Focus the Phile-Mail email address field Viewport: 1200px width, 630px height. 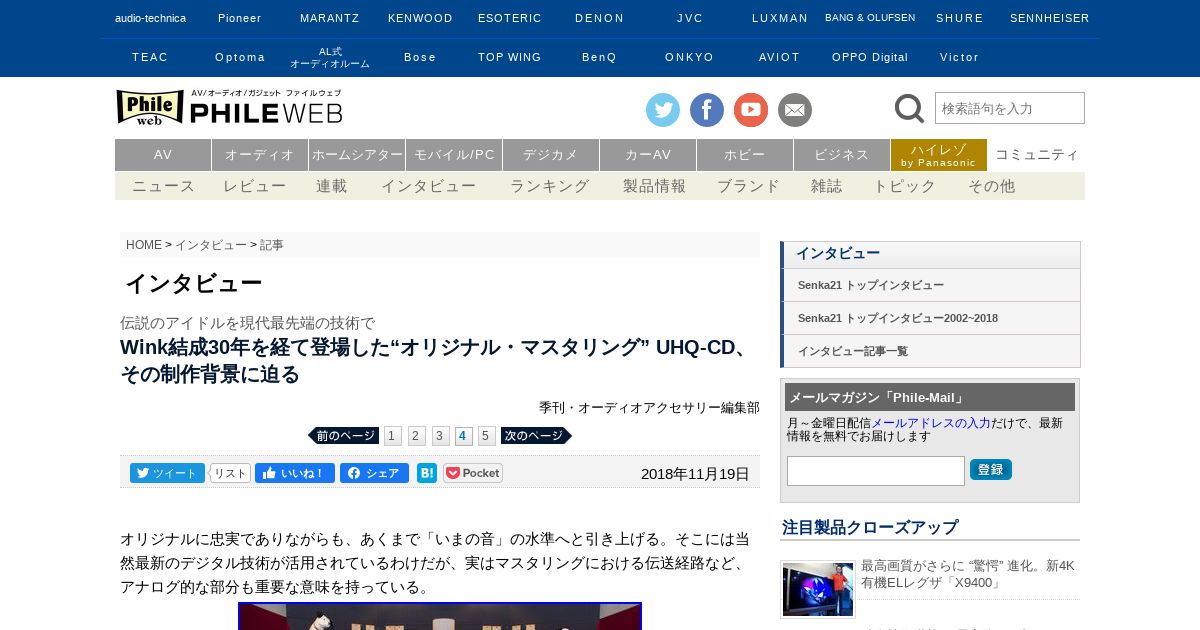pyautogui.click(x=876, y=471)
